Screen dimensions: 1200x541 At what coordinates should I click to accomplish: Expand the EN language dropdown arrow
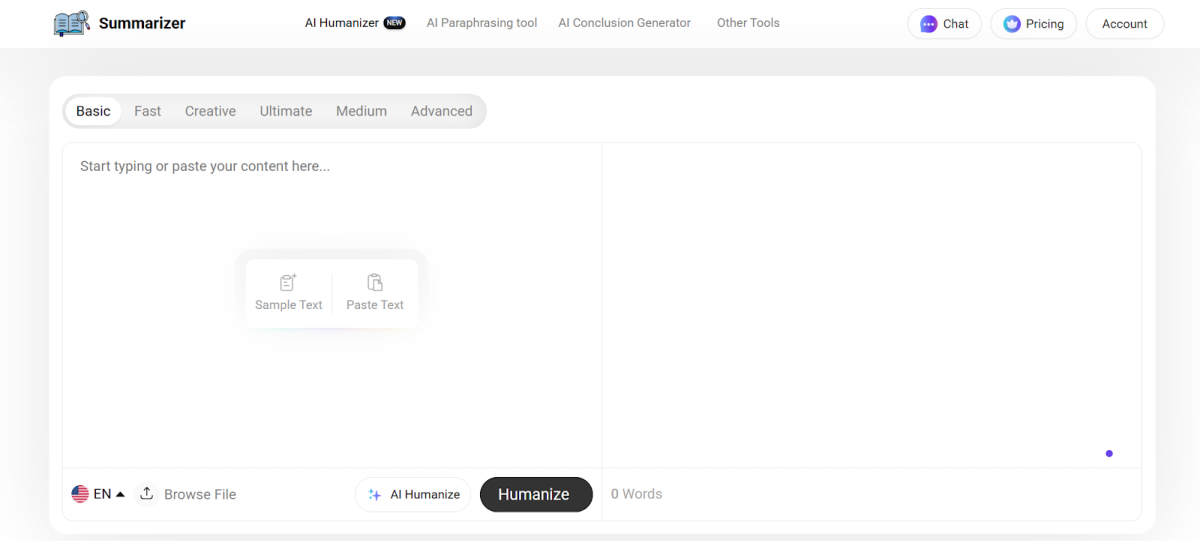coord(120,494)
